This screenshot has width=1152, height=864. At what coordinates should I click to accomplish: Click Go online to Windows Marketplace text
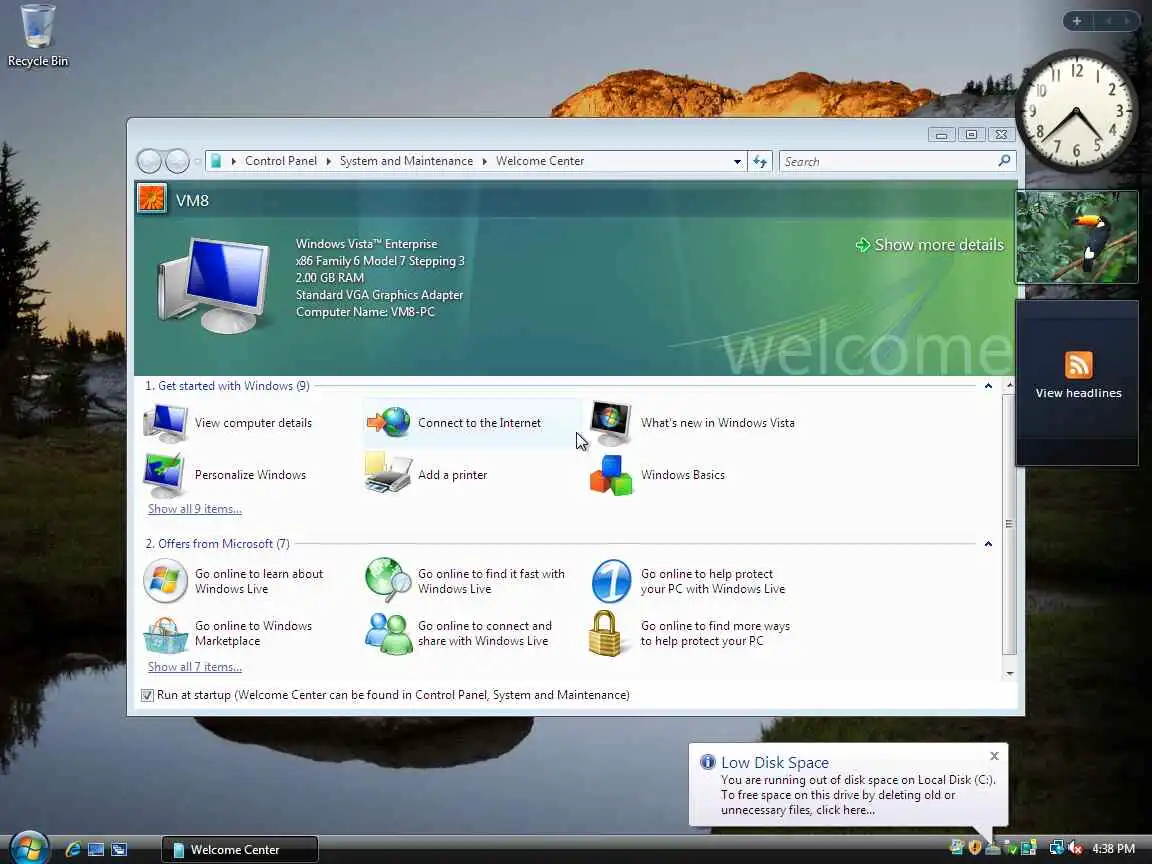coord(253,633)
